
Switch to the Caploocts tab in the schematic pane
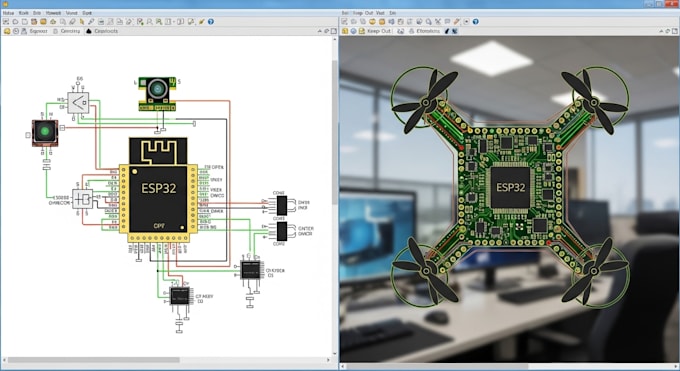click(106, 31)
